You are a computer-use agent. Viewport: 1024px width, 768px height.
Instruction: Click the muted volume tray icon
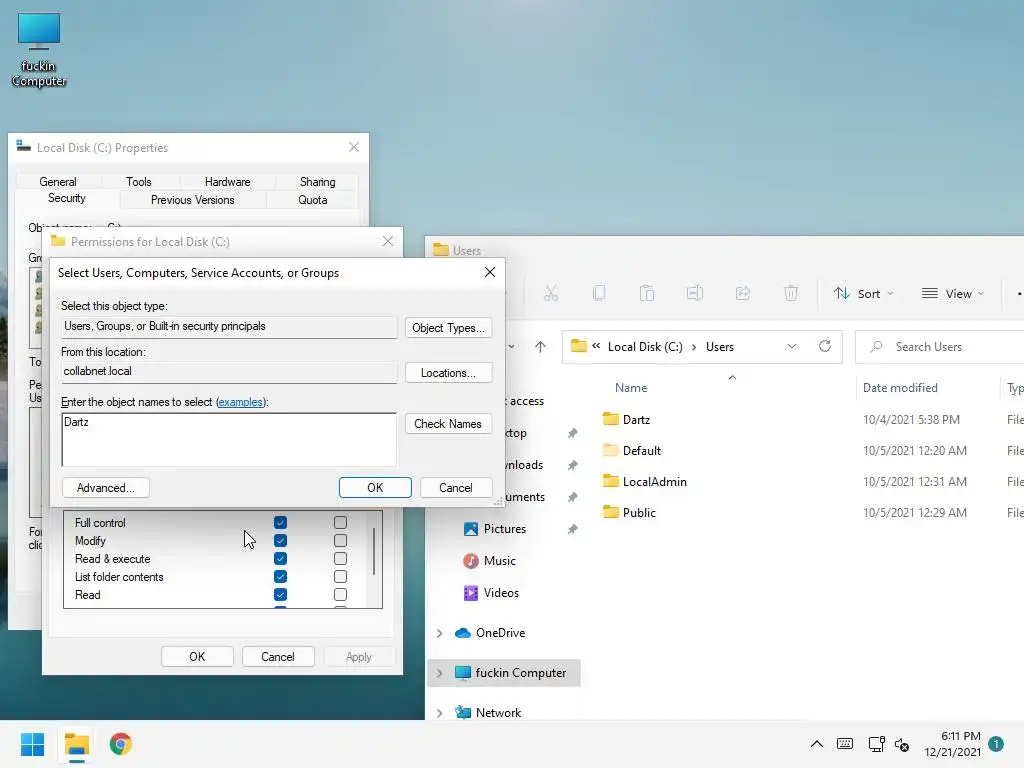coord(902,744)
